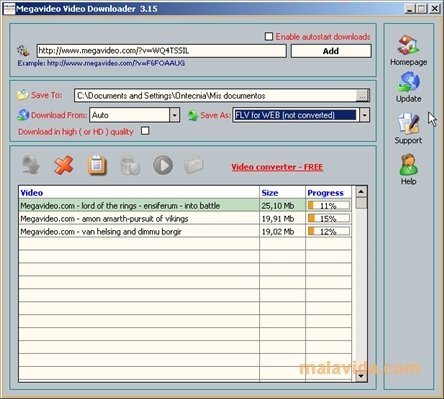The width and height of the screenshot is (444, 399).
Task: Enable autostart downloads checkbox
Action: [269, 36]
